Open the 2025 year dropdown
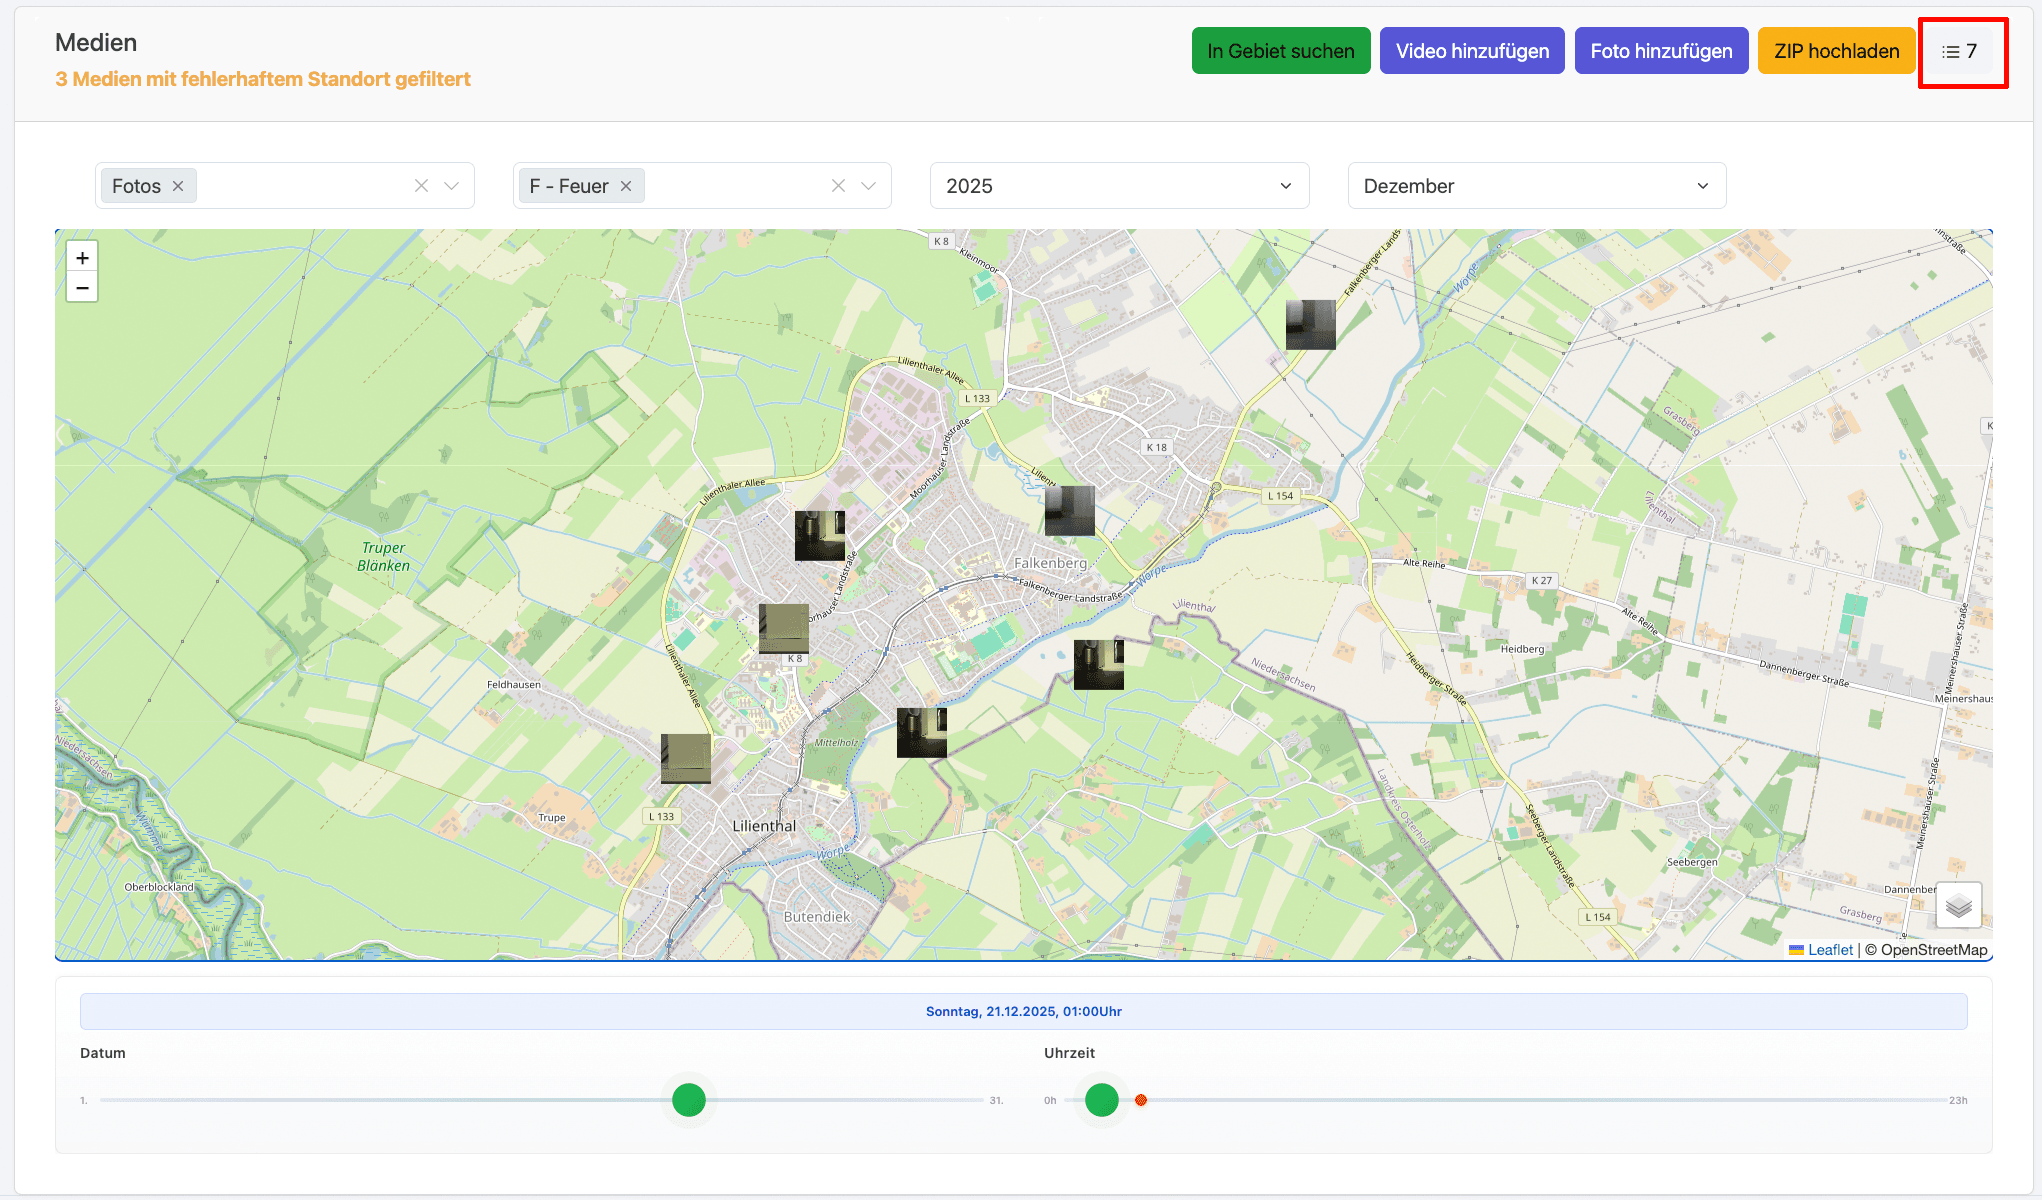 click(x=1119, y=186)
